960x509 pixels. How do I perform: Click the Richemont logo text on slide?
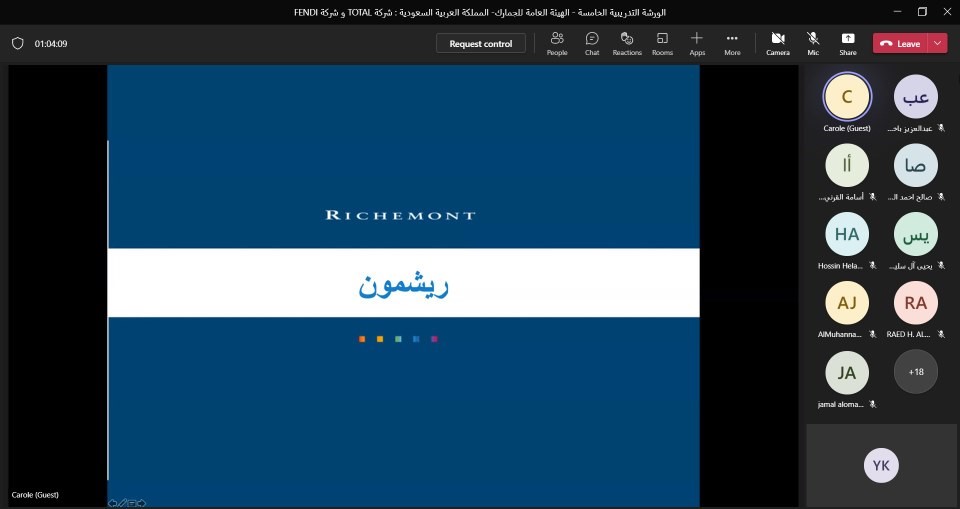tap(400, 215)
